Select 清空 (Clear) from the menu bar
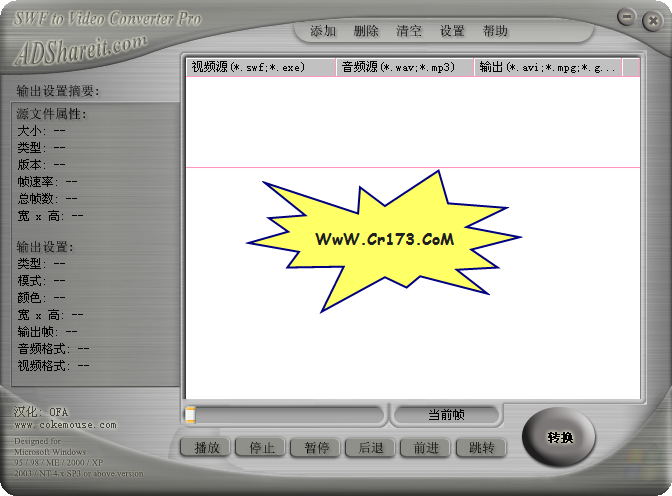 [409, 31]
